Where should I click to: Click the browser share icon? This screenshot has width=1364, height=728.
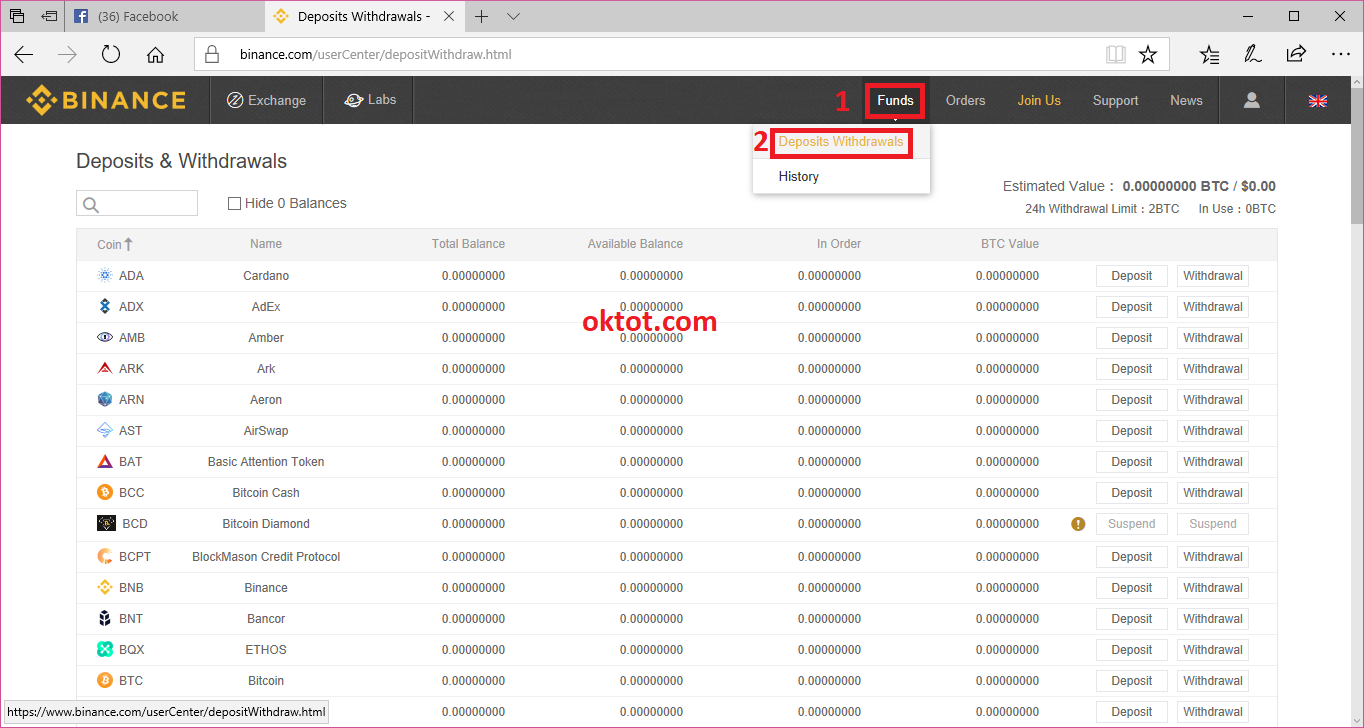click(x=1296, y=55)
